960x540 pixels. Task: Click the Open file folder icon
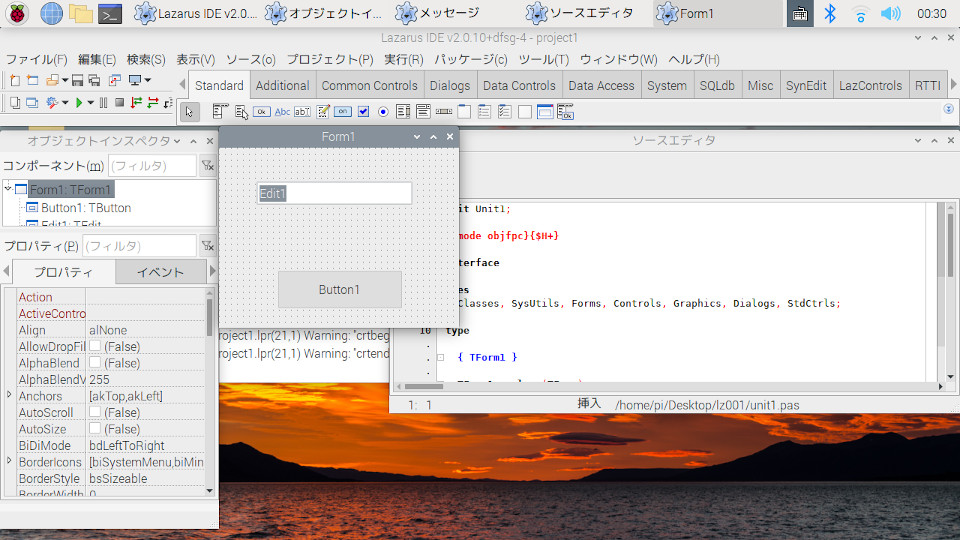[52, 80]
